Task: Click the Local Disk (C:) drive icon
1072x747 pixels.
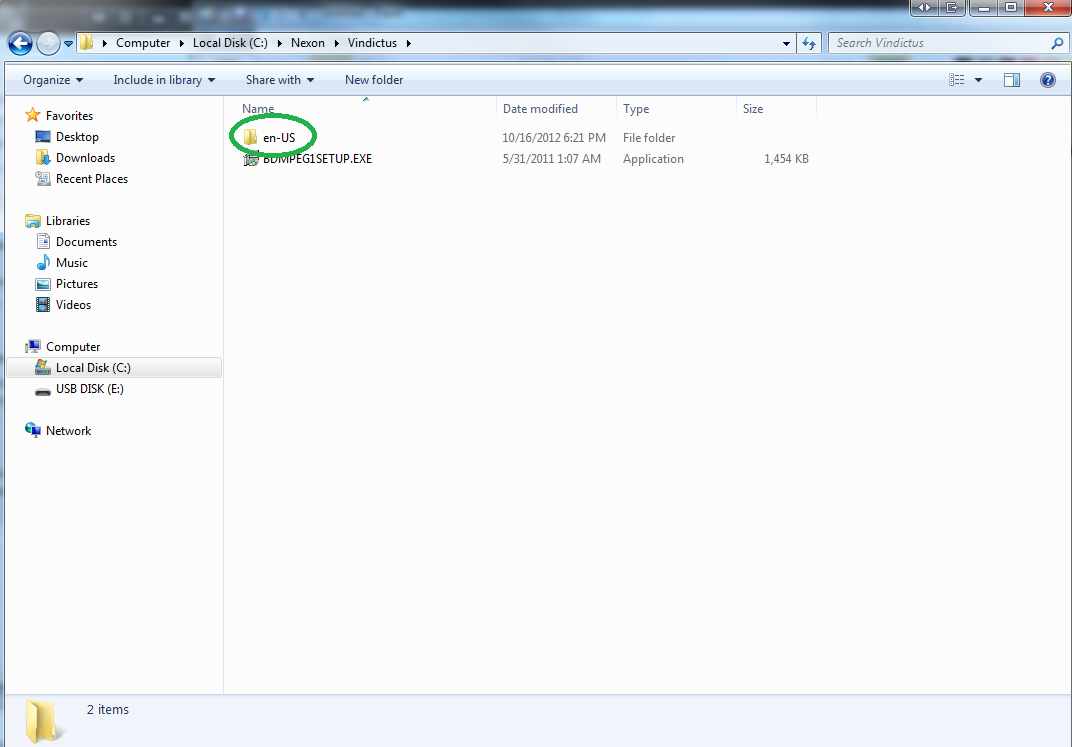Action: tap(43, 368)
